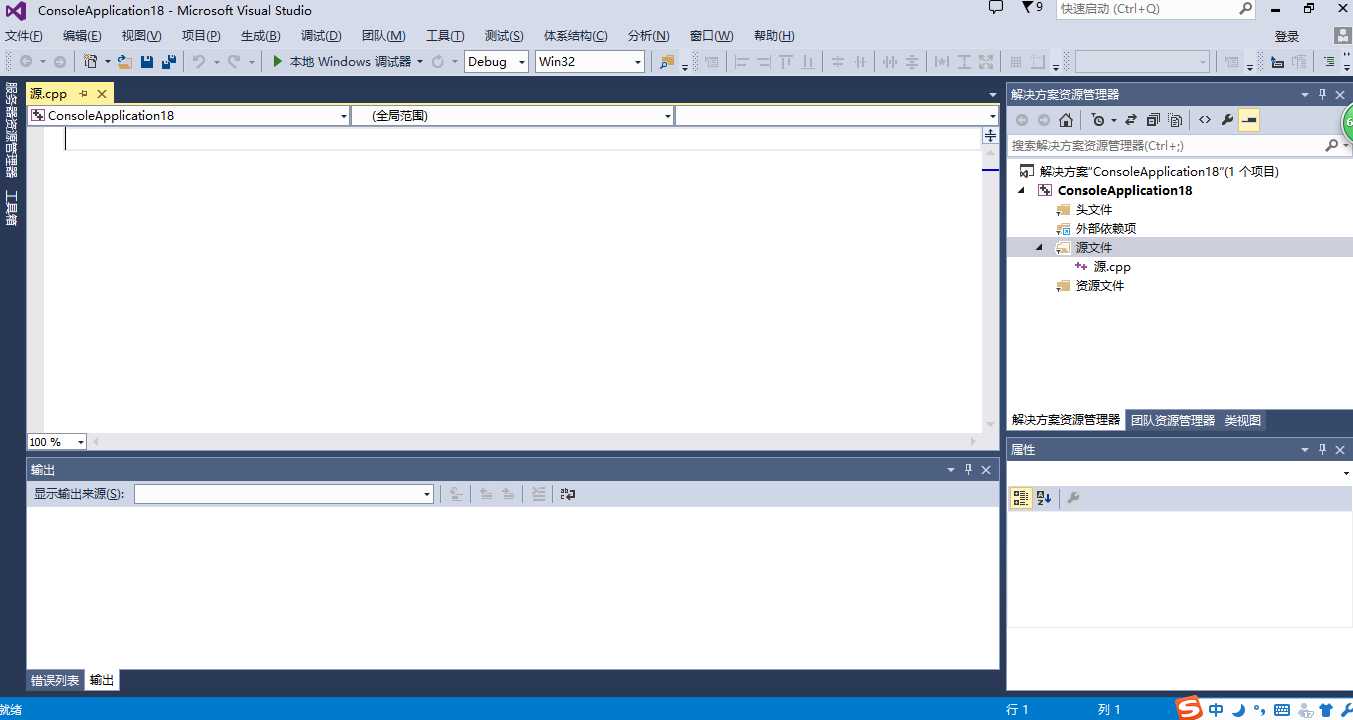Image resolution: width=1353 pixels, height=720 pixels.
Task: Click the feedback speech bubble icon
Action: (x=995, y=8)
